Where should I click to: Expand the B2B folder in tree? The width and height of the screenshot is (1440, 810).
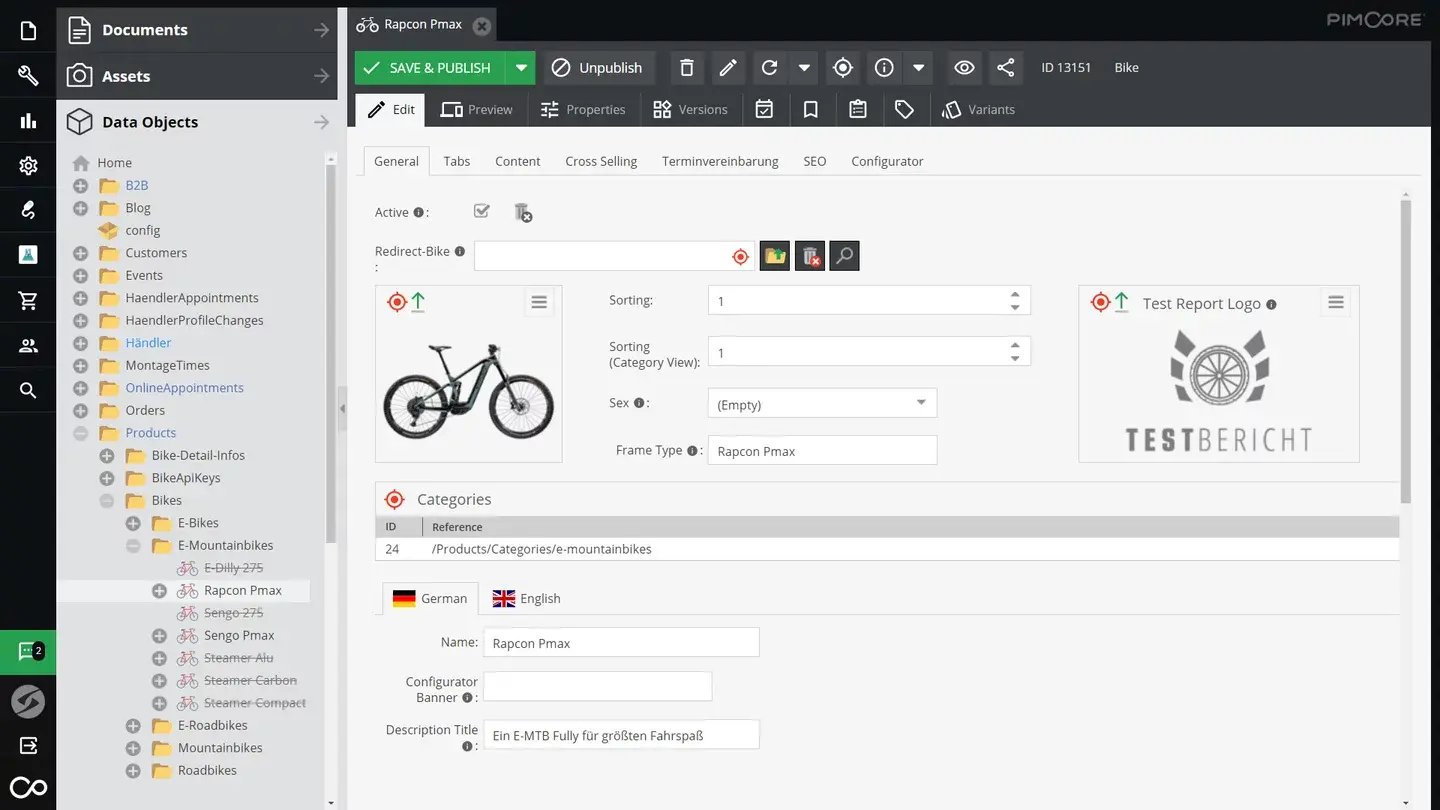point(81,185)
